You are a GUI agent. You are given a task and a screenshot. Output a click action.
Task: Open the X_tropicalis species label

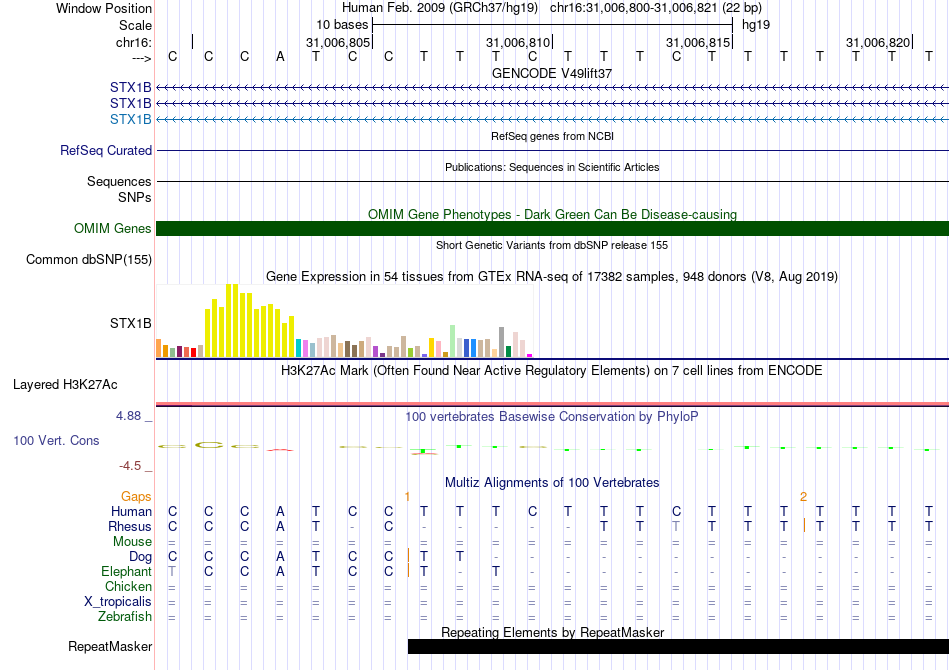(118, 601)
